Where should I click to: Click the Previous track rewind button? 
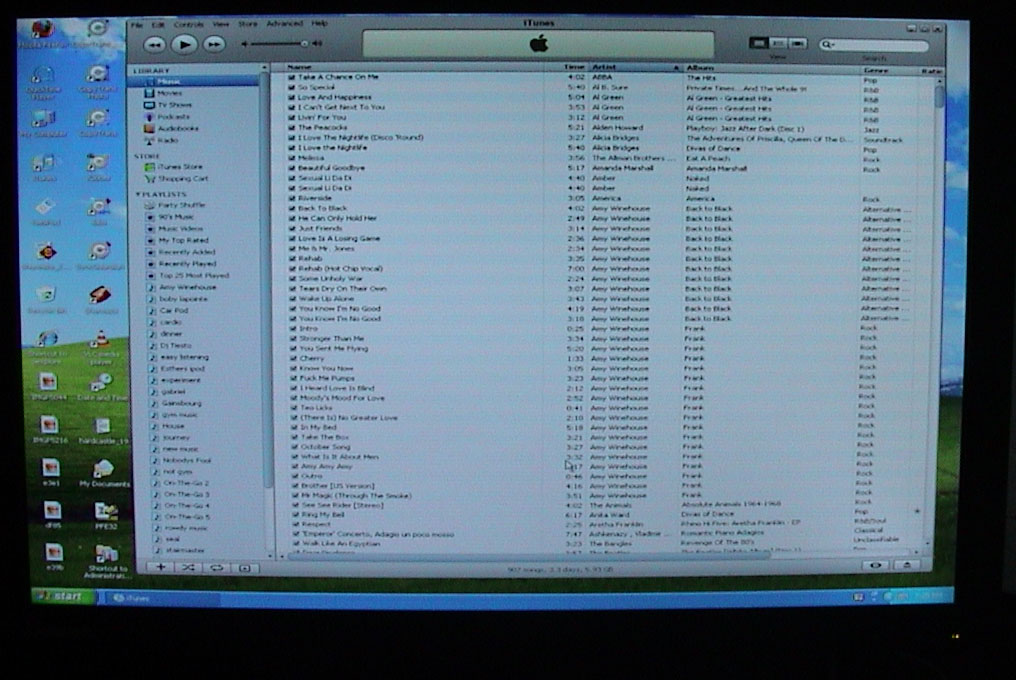[154, 44]
